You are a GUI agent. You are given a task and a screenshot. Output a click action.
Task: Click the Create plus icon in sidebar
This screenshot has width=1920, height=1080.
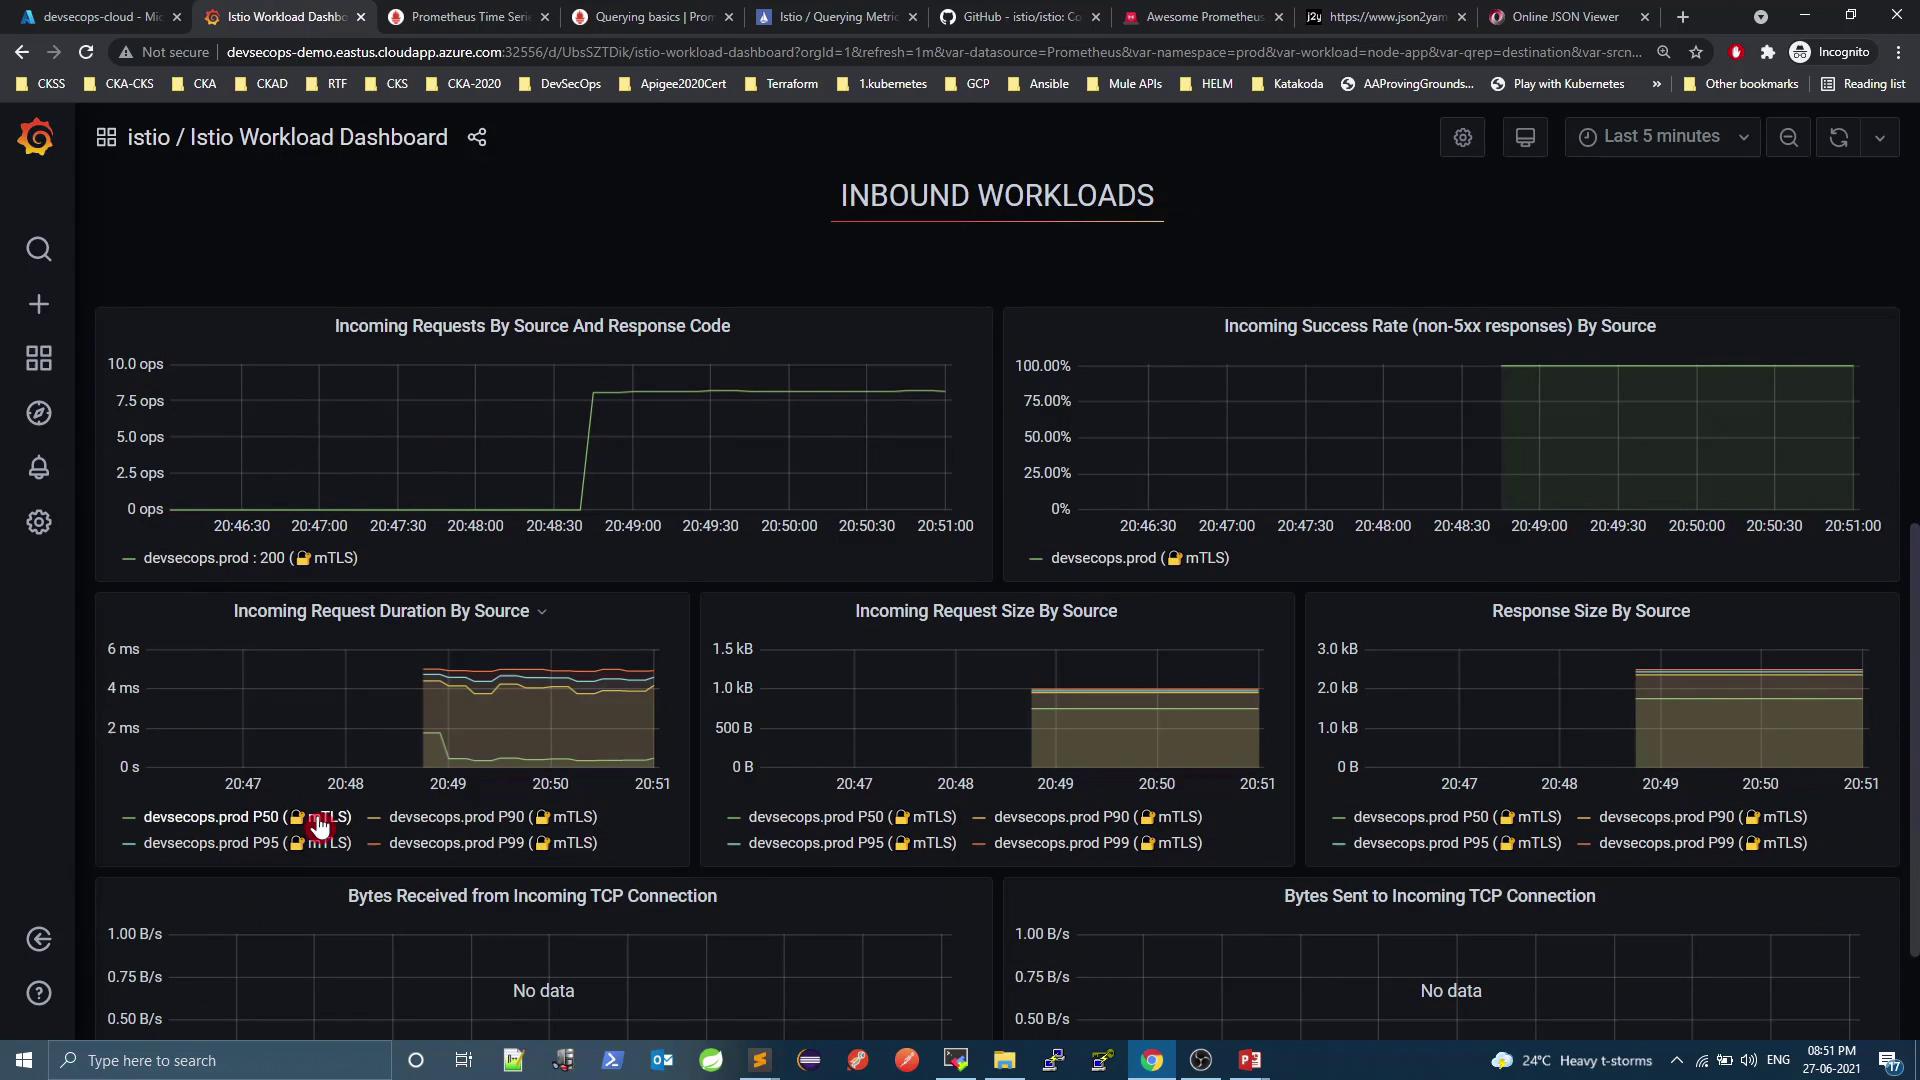pos(38,304)
